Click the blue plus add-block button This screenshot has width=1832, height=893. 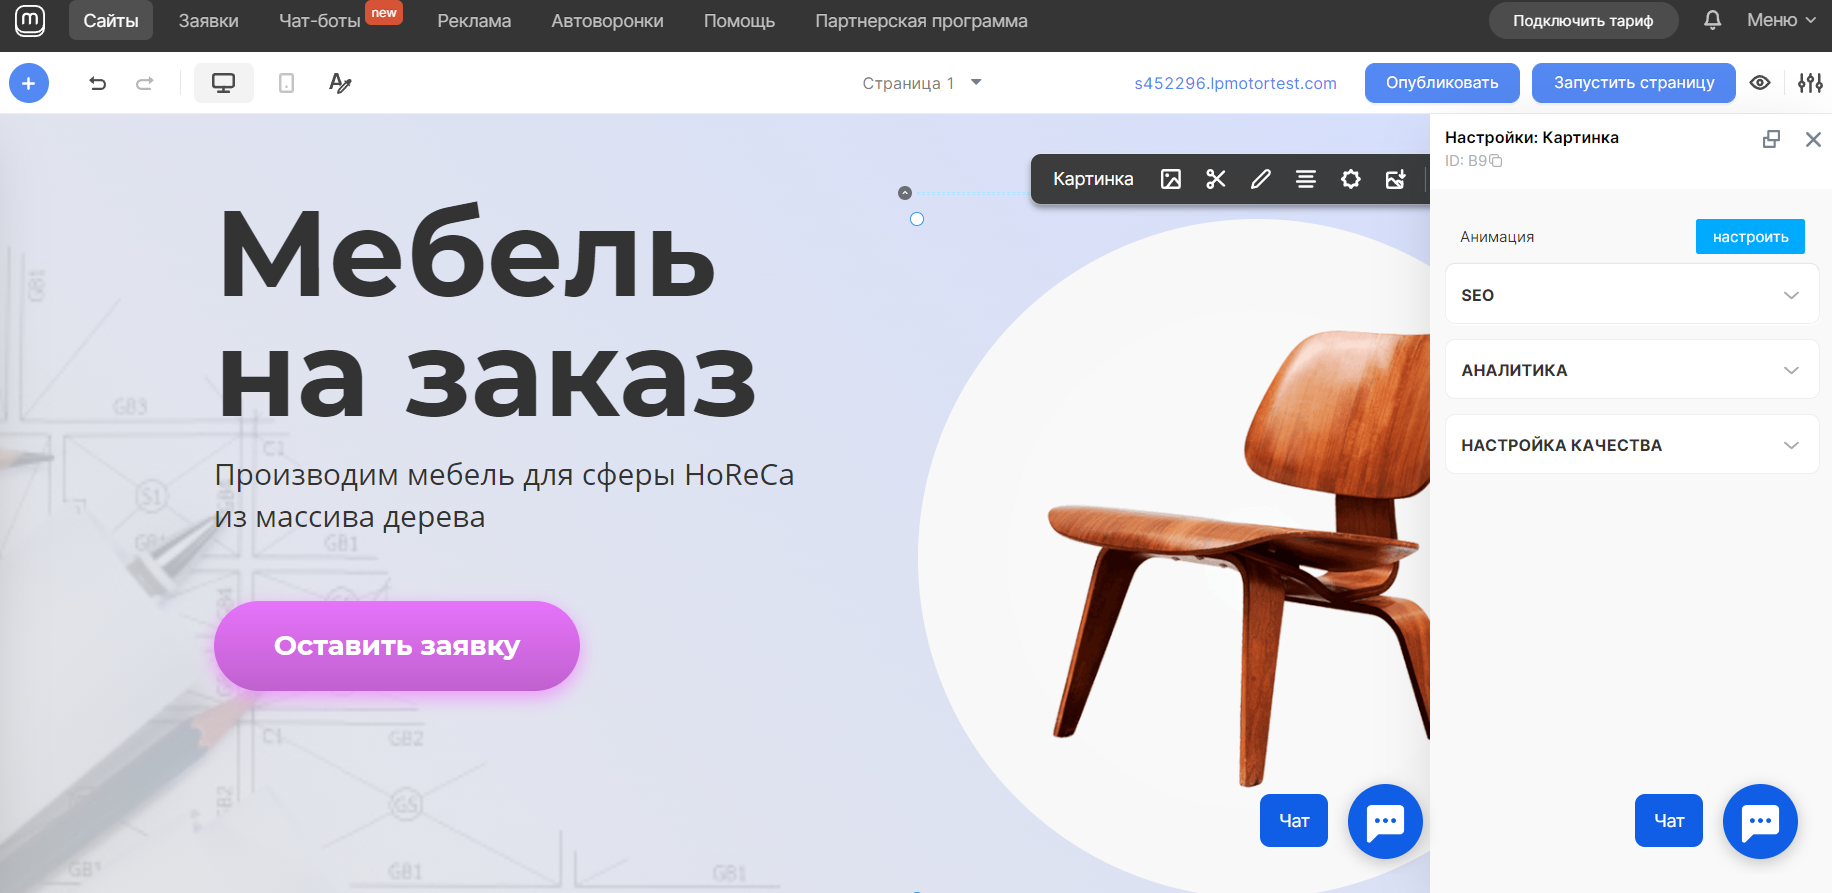(x=29, y=83)
